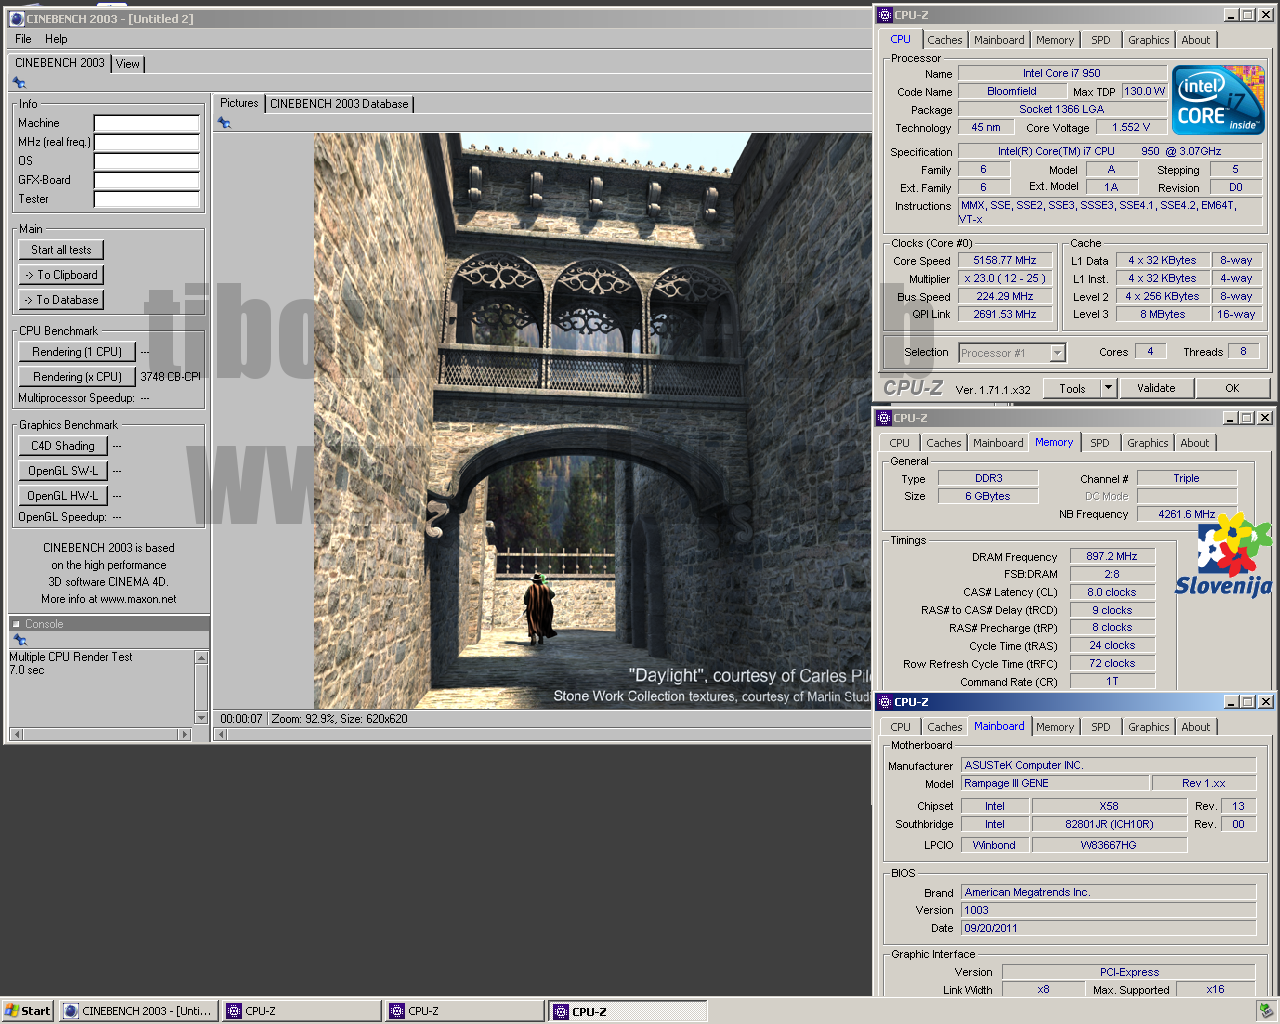Click the system tray icon on the taskbar
The height and width of the screenshot is (1024, 1280).
click(1266, 1011)
